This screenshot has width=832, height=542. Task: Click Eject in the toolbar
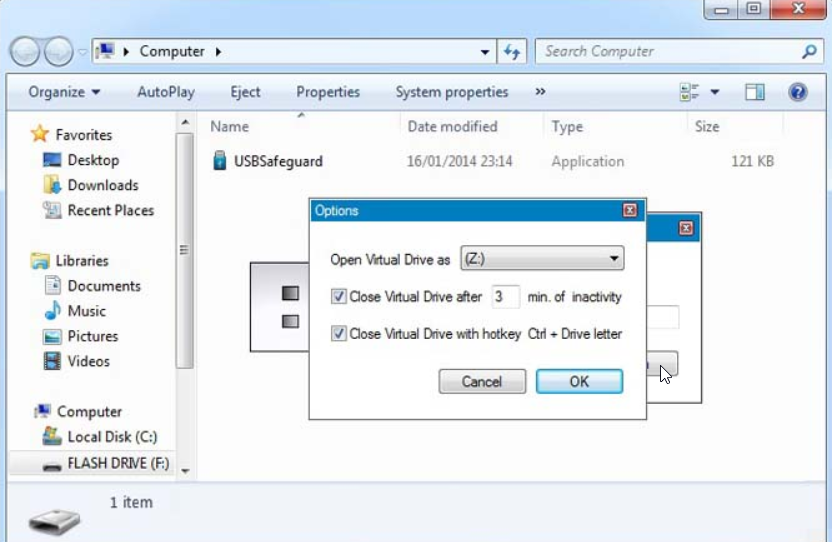coord(245,92)
